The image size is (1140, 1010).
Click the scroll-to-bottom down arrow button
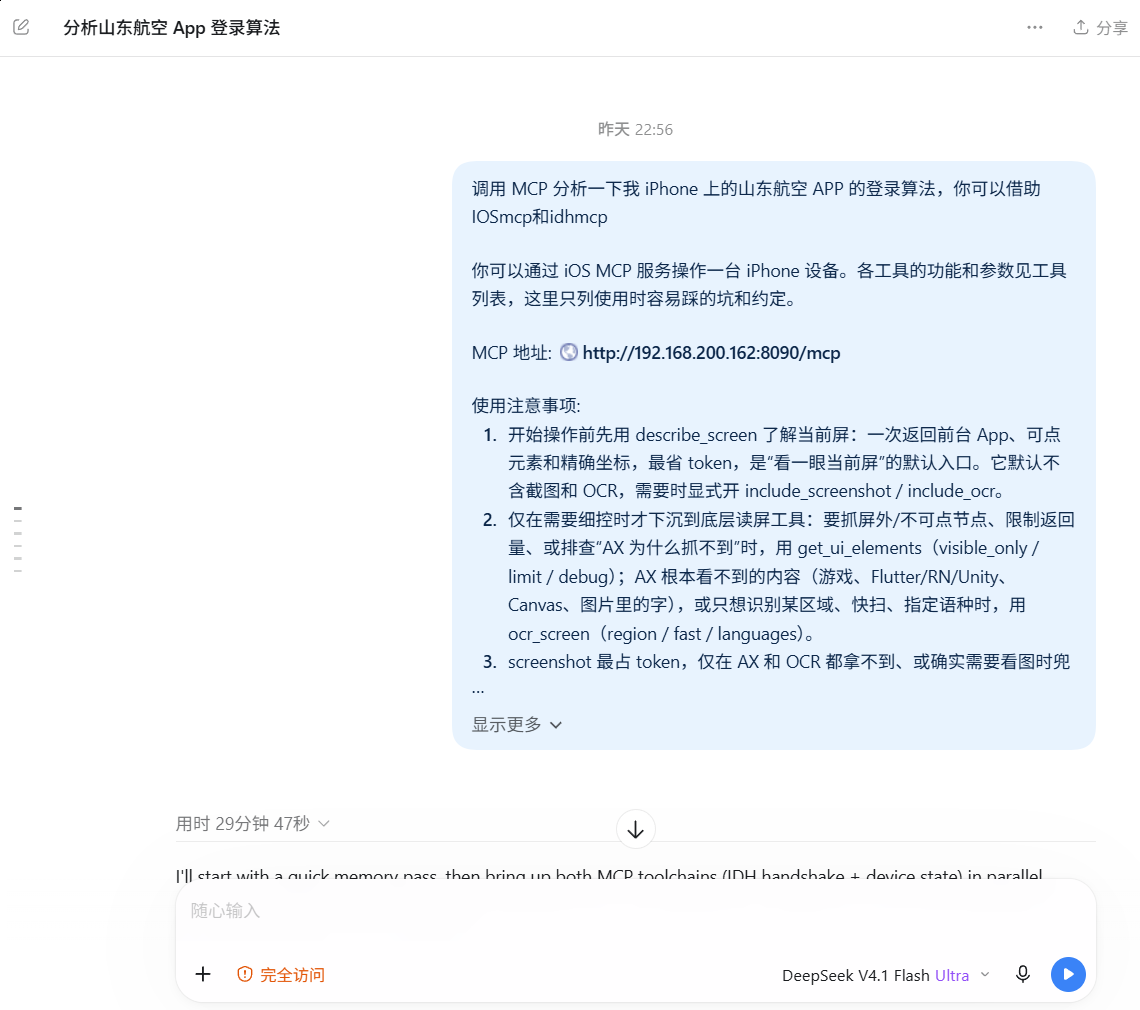[635, 830]
